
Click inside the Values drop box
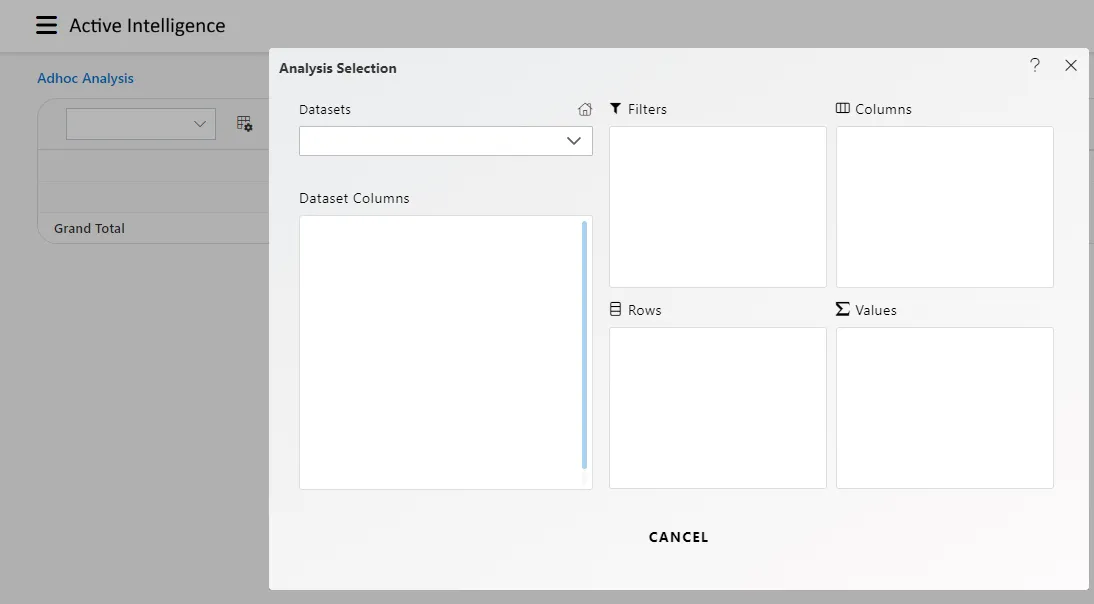pyautogui.click(x=945, y=408)
